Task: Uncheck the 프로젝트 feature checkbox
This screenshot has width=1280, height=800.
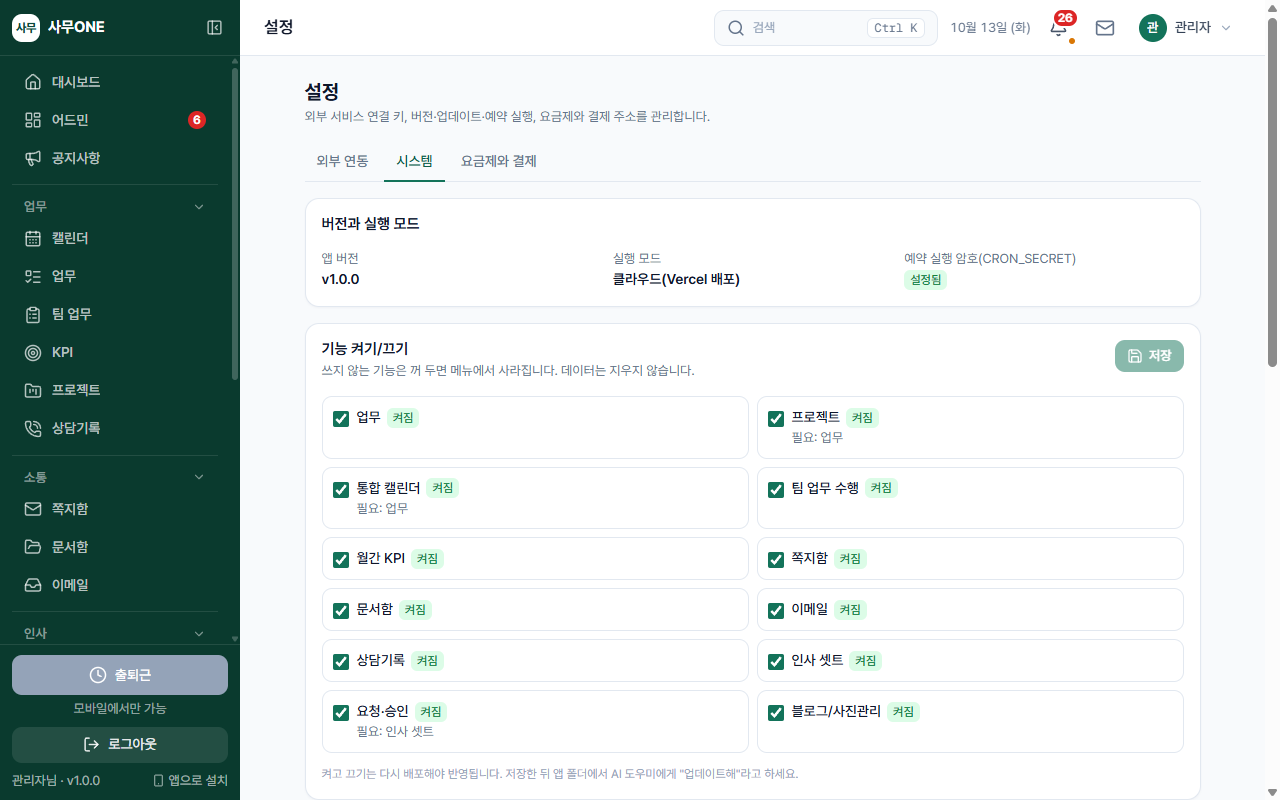Action: [x=776, y=418]
